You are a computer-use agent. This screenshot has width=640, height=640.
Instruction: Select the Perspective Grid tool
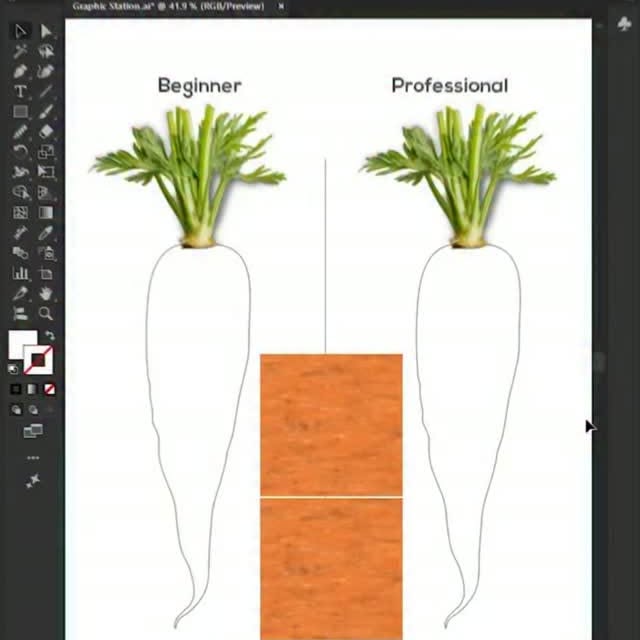coord(46,192)
